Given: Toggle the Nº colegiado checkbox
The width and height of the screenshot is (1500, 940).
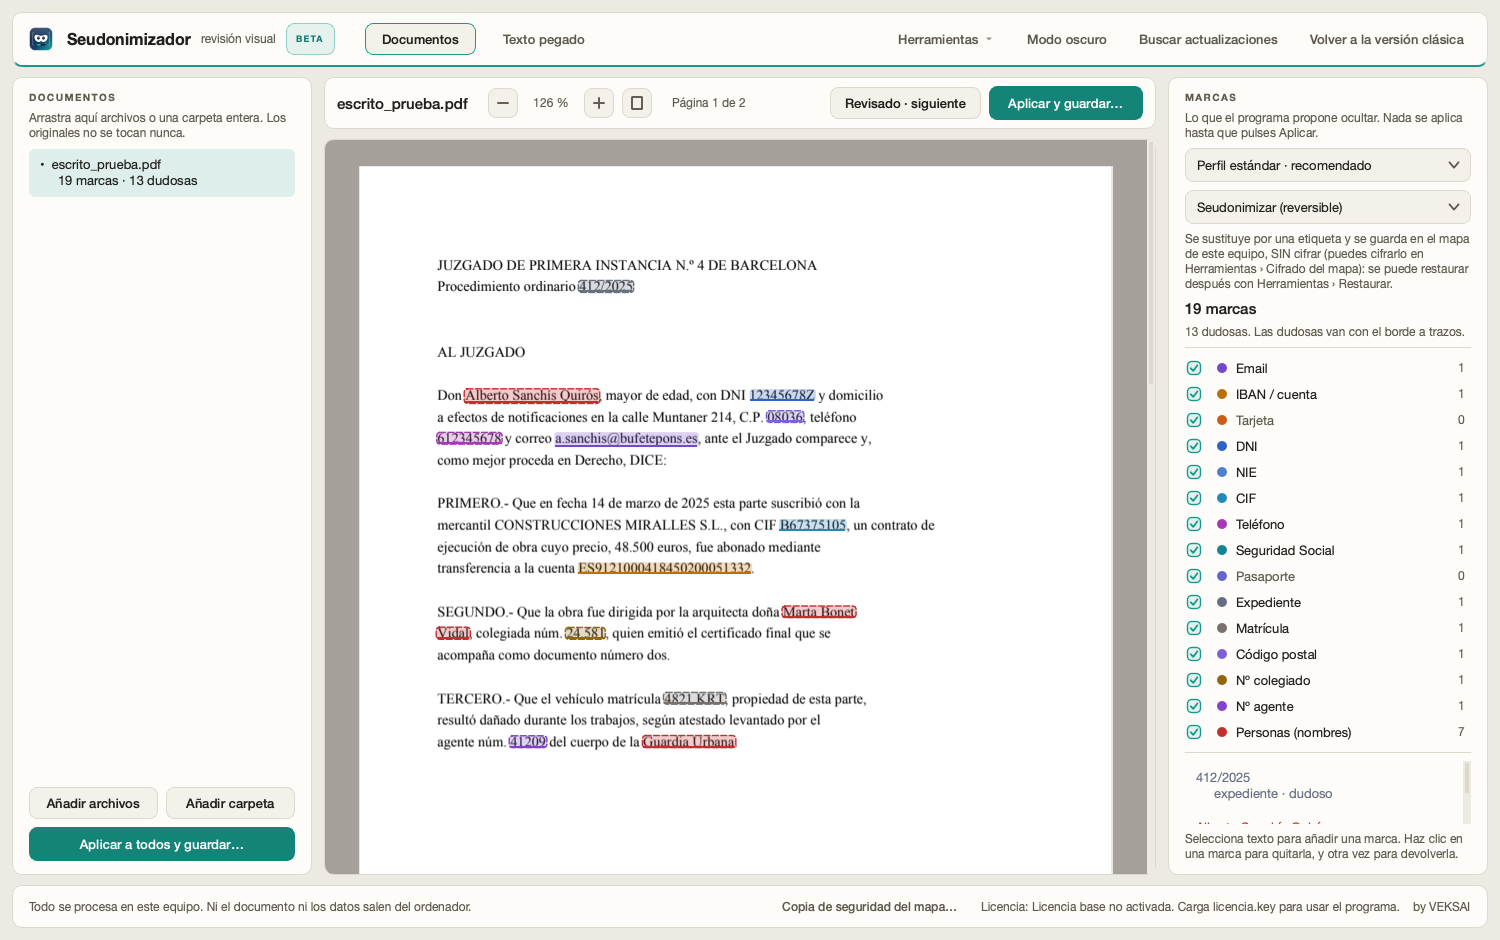Looking at the screenshot, I should pos(1194,680).
